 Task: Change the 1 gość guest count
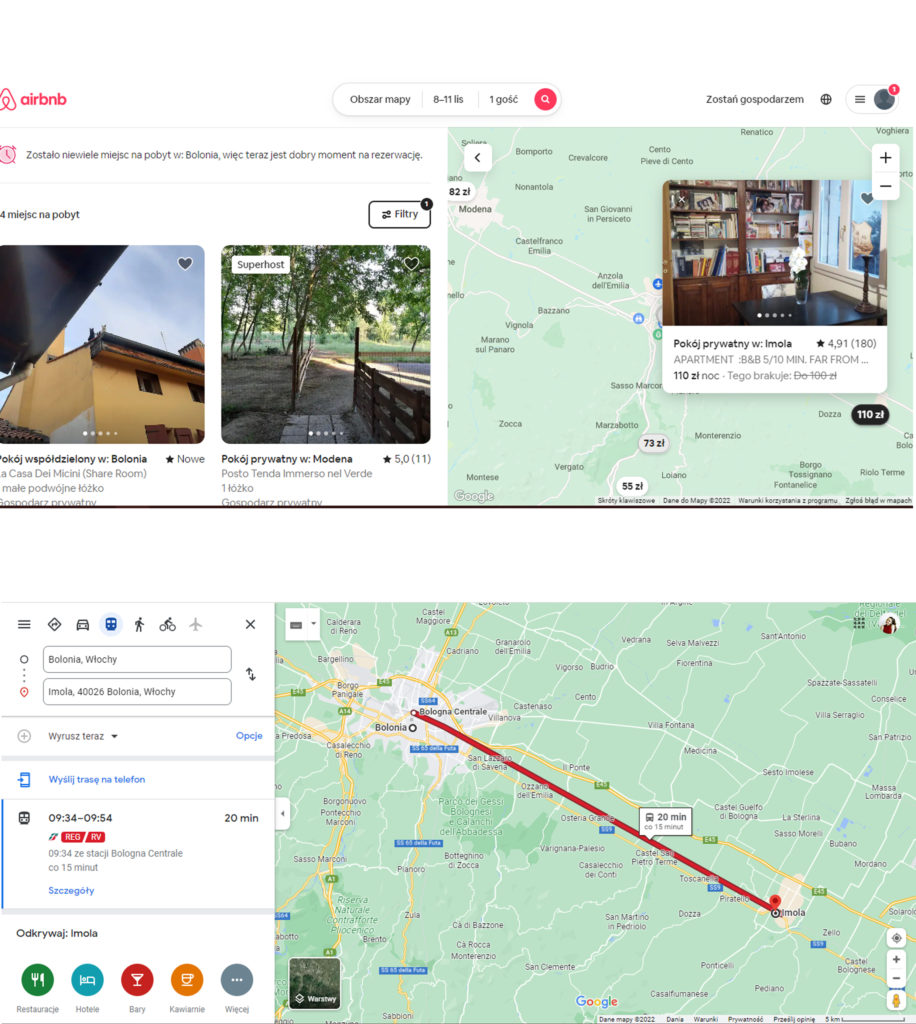click(x=503, y=99)
